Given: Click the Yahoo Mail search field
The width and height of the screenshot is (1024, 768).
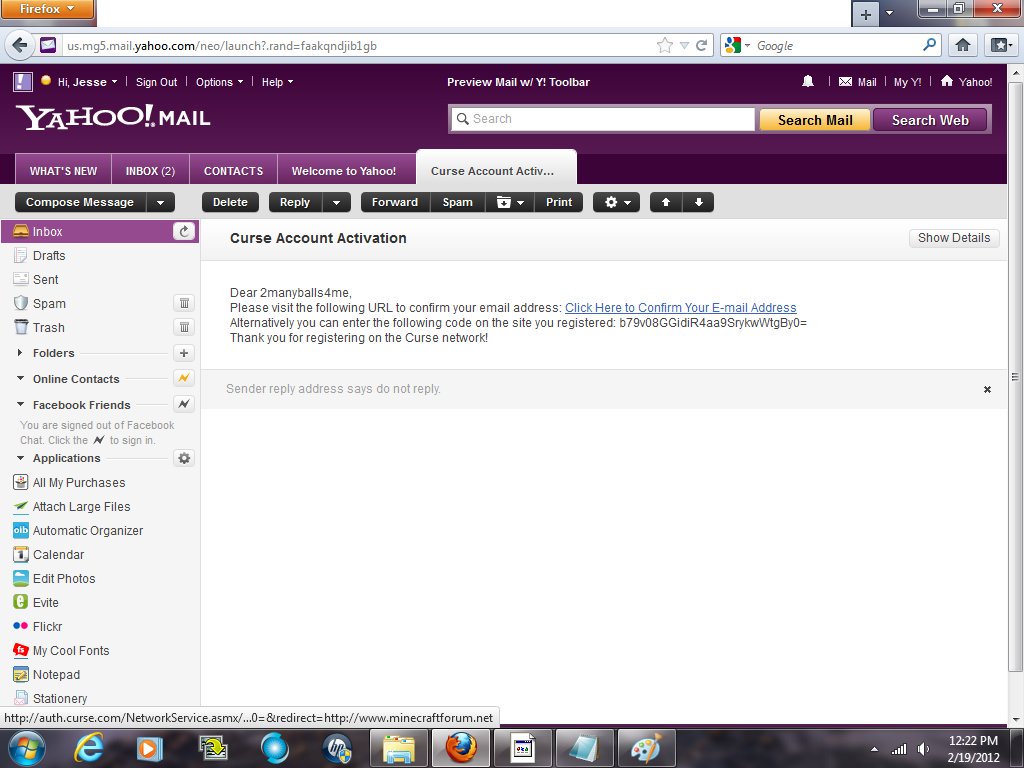Looking at the screenshot, I should coord(603,119).
